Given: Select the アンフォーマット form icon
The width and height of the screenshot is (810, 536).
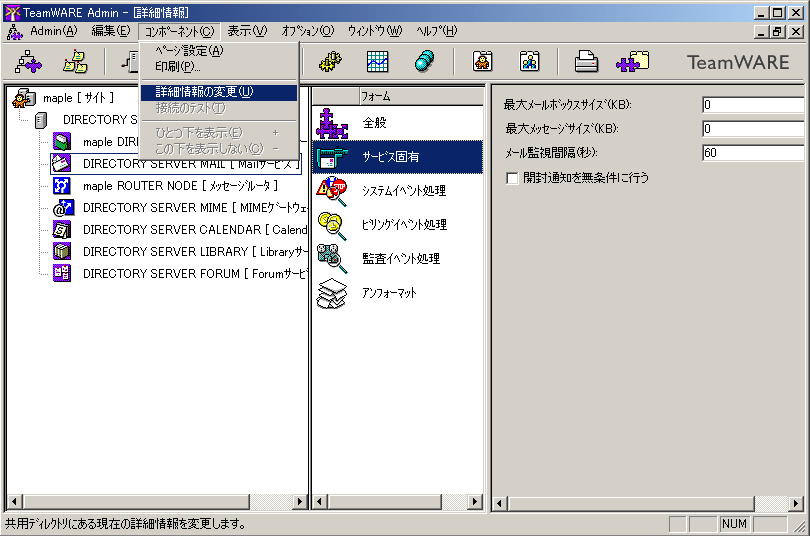Looking at the screenshot, I should [x=332, y=293].
